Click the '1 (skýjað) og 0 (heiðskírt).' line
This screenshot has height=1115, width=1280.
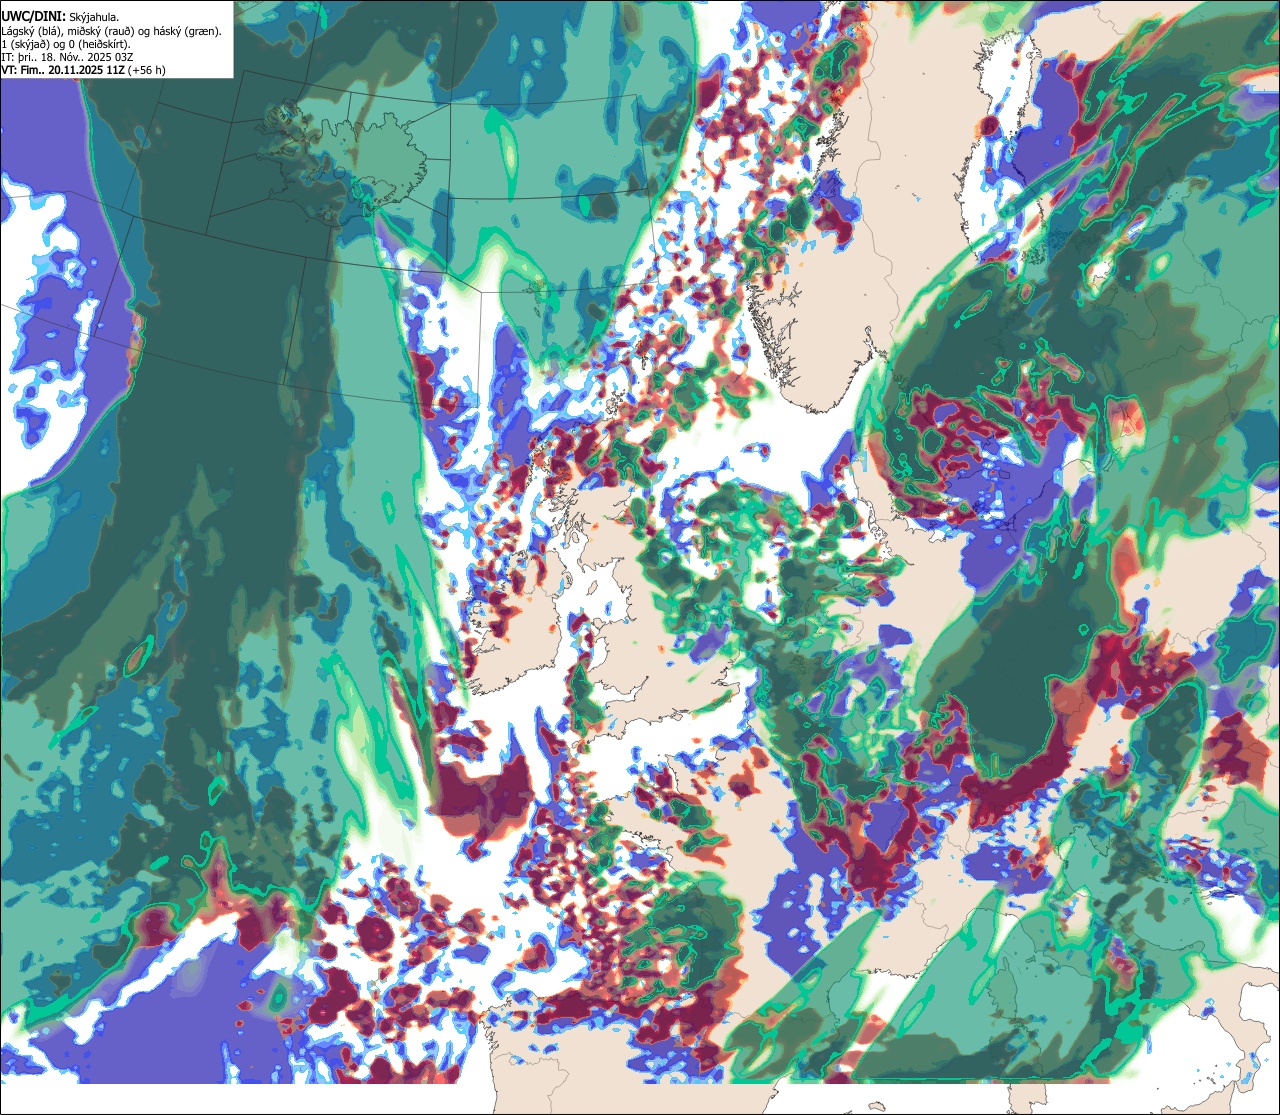(65, 44)
